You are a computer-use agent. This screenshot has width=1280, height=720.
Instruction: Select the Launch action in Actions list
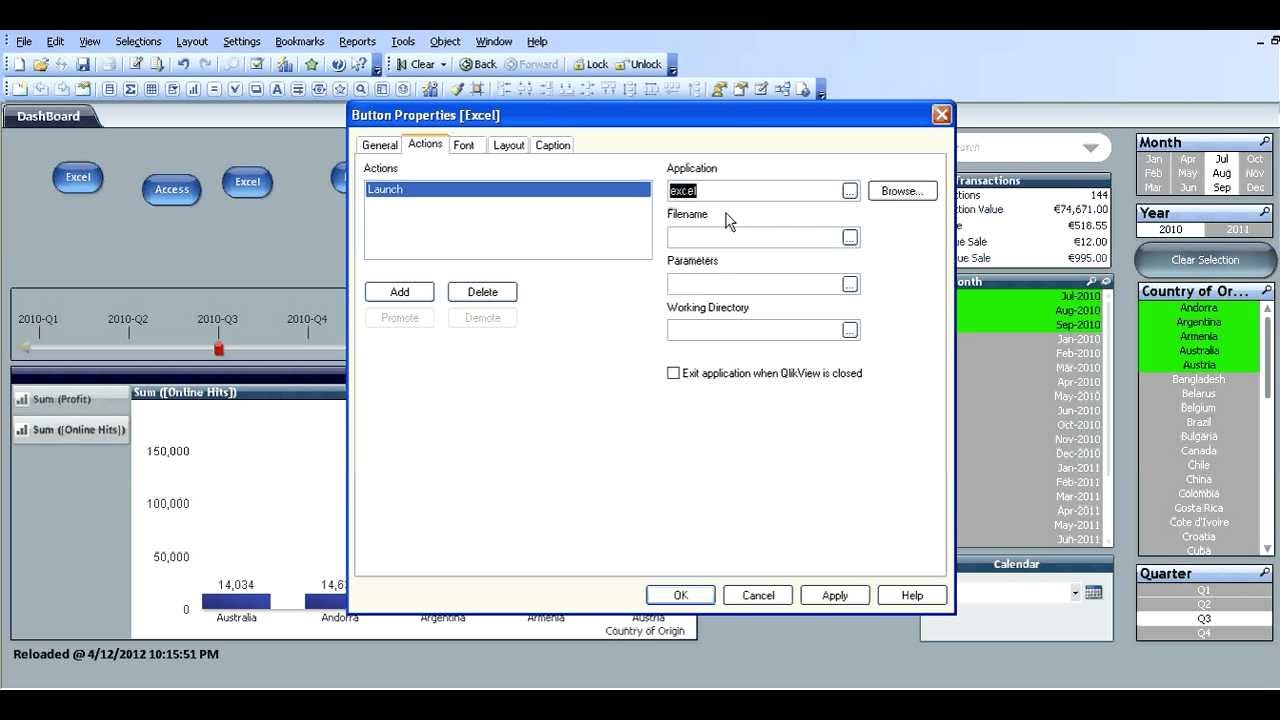pyautogui.click(x=508, y=189)
